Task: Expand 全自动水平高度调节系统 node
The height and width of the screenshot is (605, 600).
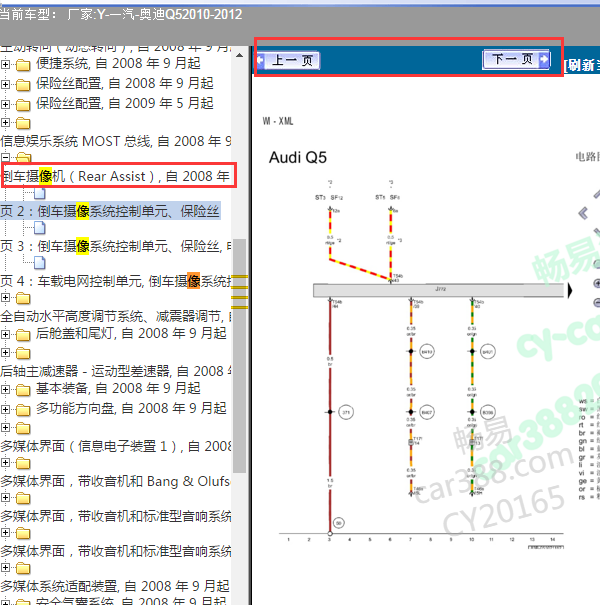Action: pyautogui.click(x=5, y=298)
